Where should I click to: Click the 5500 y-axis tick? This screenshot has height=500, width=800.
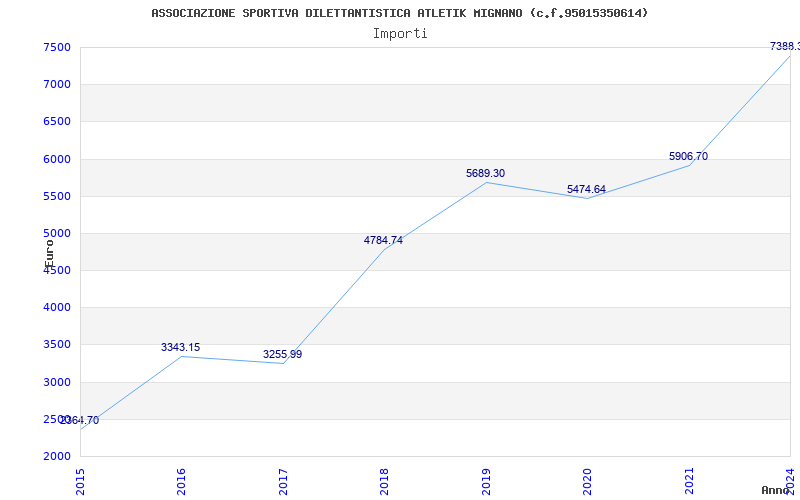coord(57,196)
